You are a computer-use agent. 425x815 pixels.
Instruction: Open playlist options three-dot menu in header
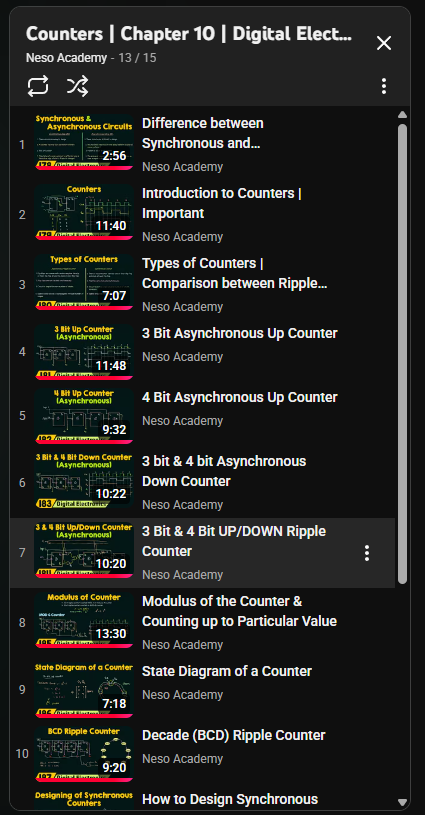pos(383,86)
